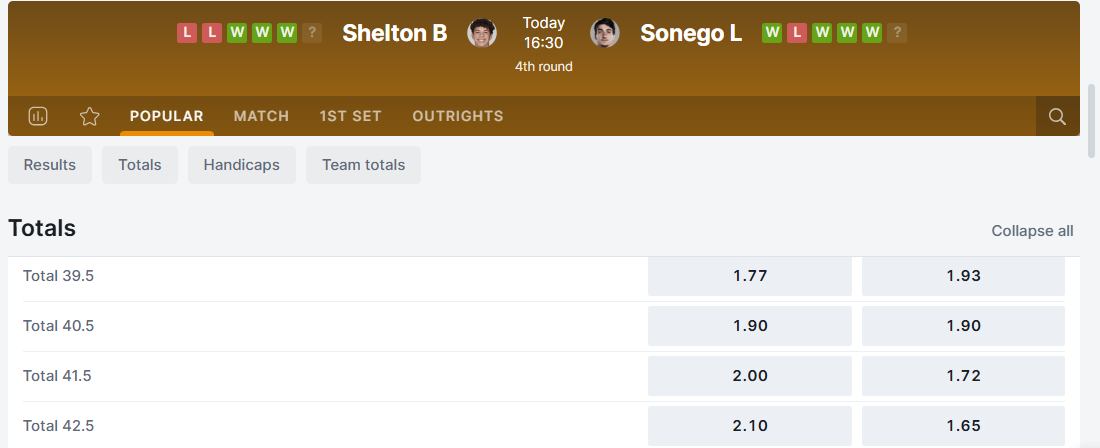Click Shelton B player avatar

tap(482, 33)
